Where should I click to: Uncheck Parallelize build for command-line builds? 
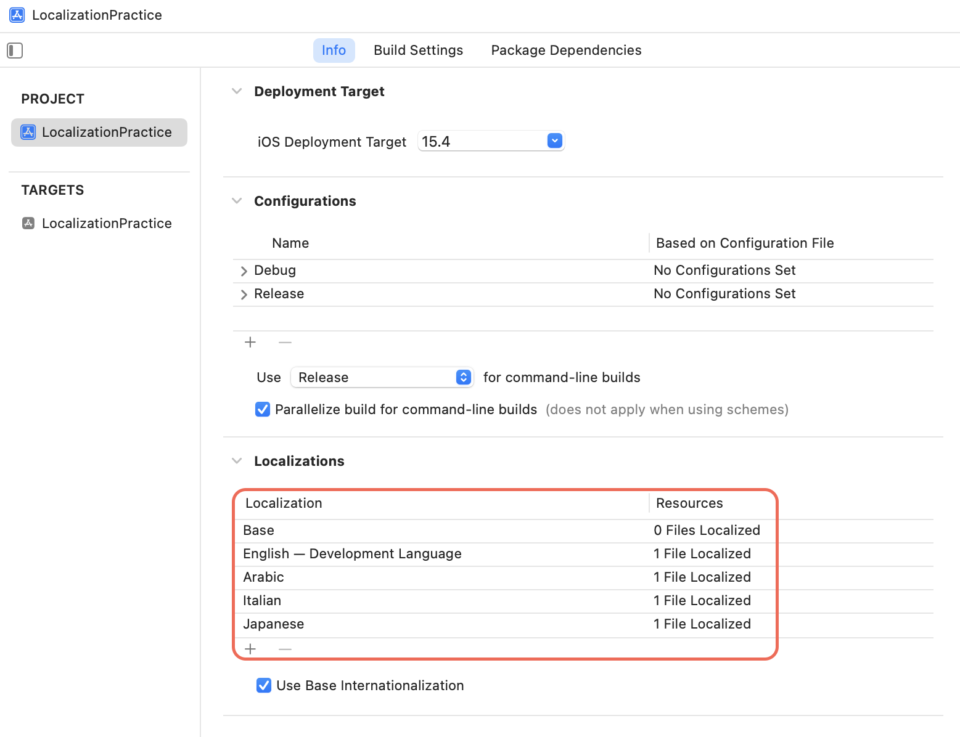click(x=261, y=409)
